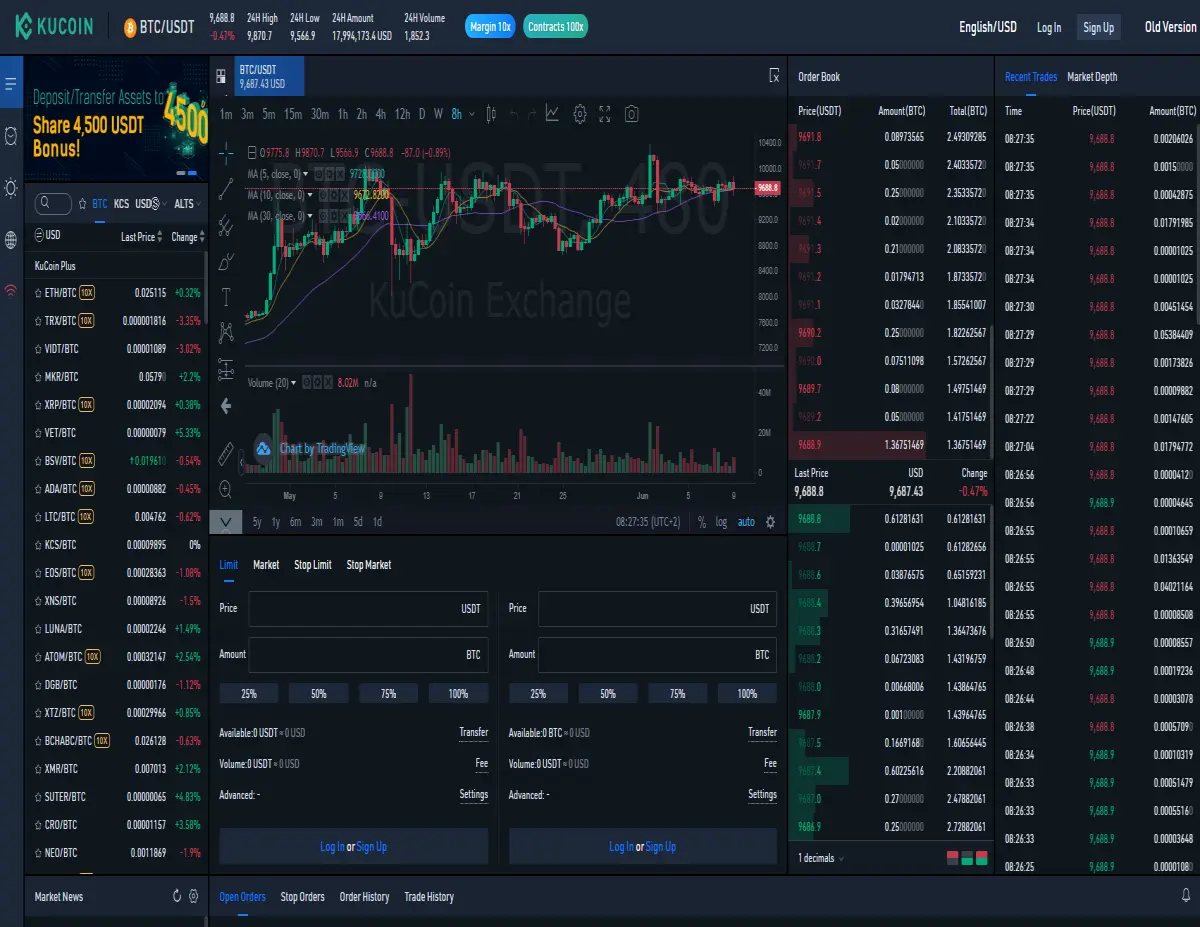This screenshot has width=1200, height=927.
Task: Switch to the Old Version link
Action: pyautogui.click(x=1170, y=27)
